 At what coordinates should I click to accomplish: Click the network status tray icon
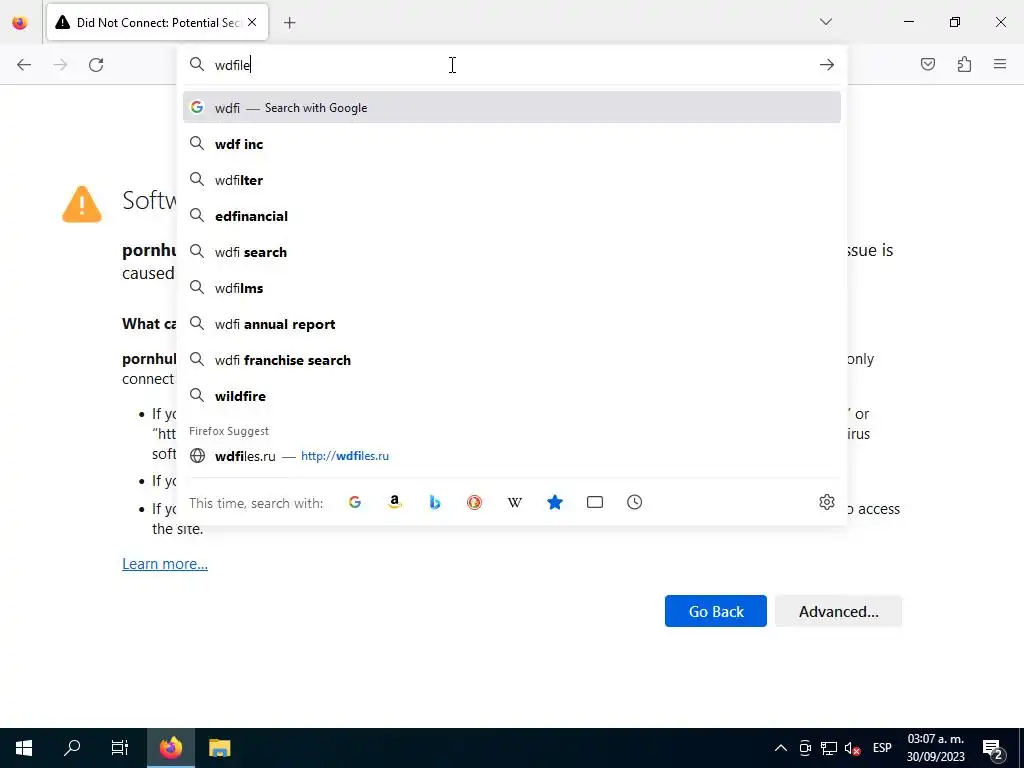pyautogui.click(x=829, y=748)
